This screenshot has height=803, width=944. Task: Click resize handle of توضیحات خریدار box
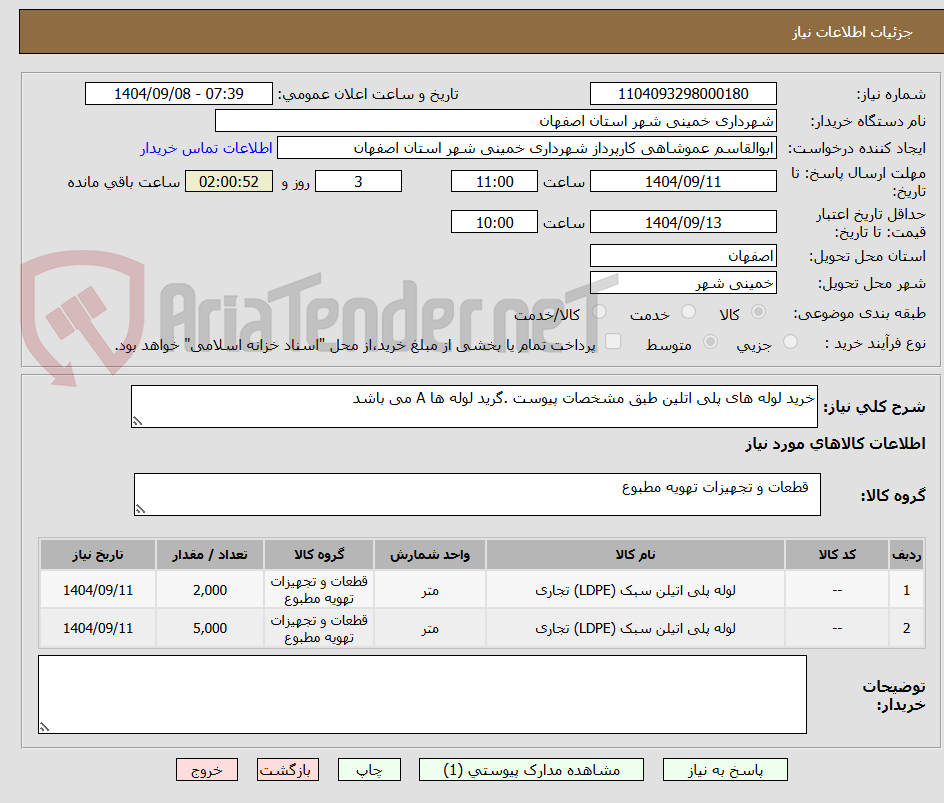(x=45, y=727)
